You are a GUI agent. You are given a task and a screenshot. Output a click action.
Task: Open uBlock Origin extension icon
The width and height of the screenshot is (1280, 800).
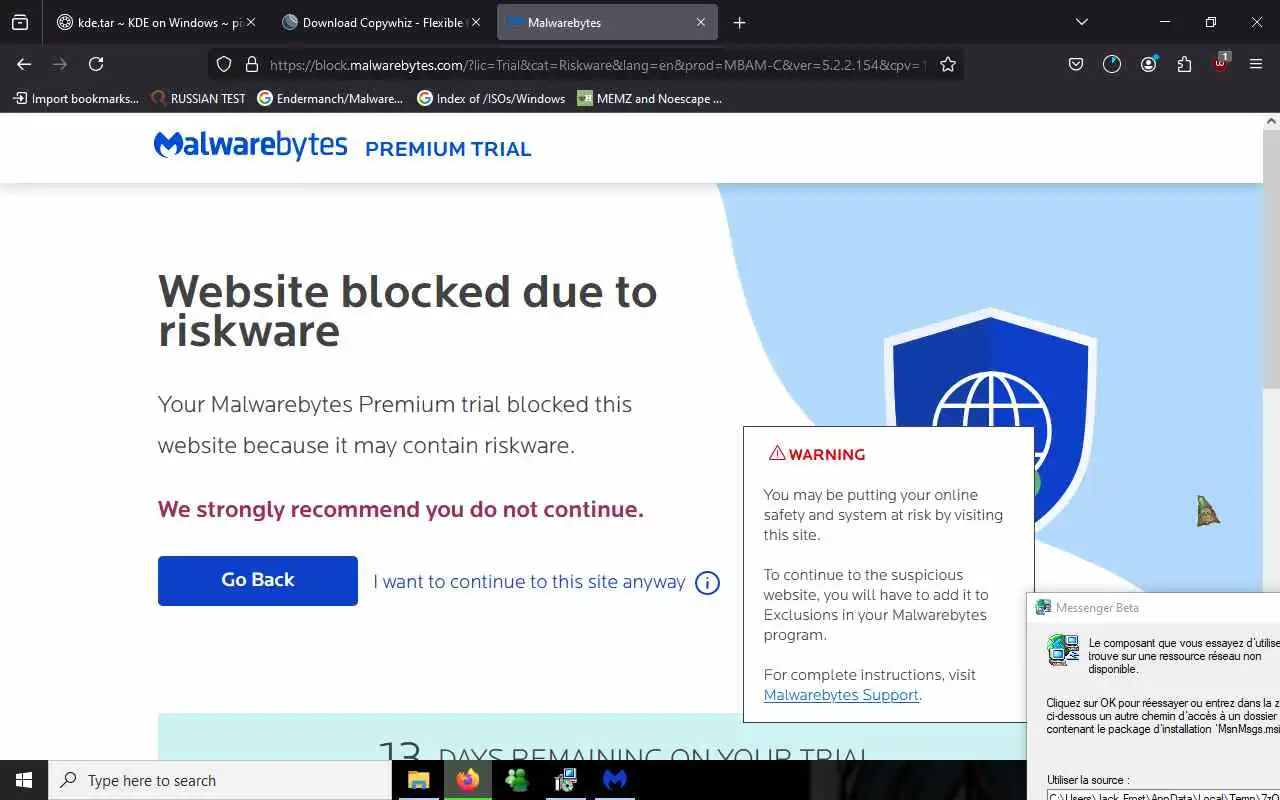click(1220, 63)
